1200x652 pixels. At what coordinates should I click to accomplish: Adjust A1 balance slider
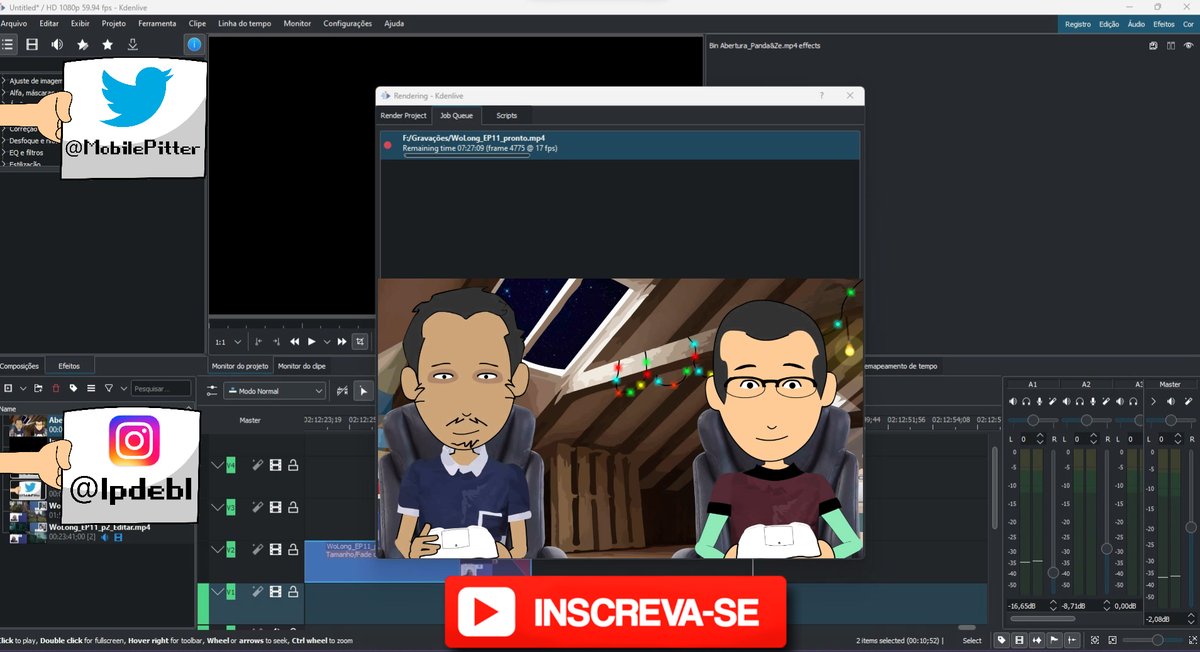(x=1032, y=420)
